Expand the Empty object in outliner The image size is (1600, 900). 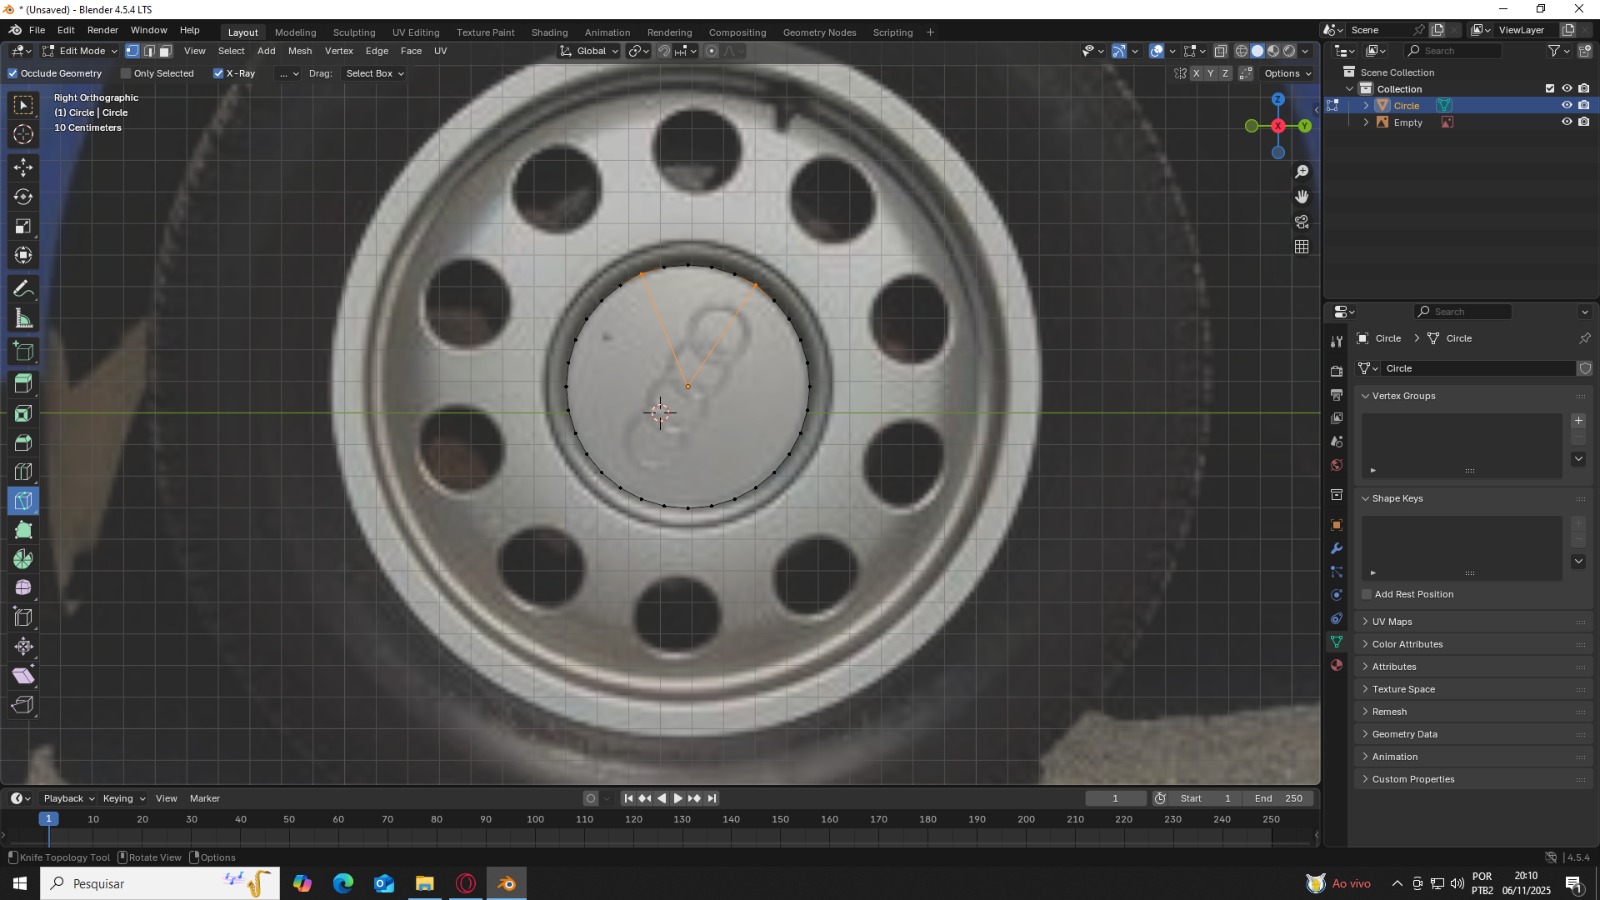pyautogui.click(x=1366, y=123)
